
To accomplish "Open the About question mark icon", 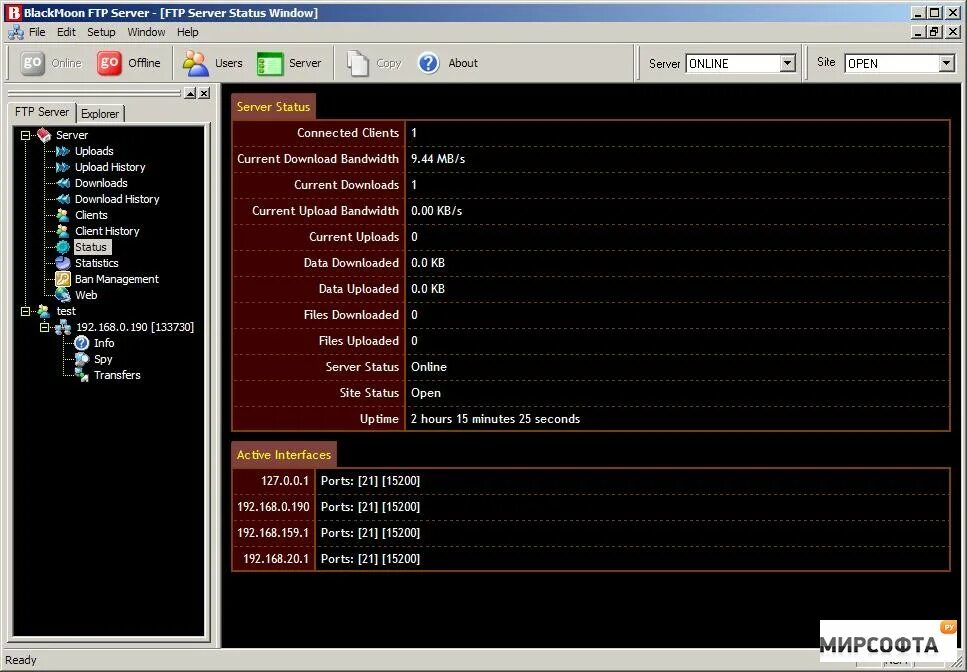I will pyautogui.click(x=429, y=63).
